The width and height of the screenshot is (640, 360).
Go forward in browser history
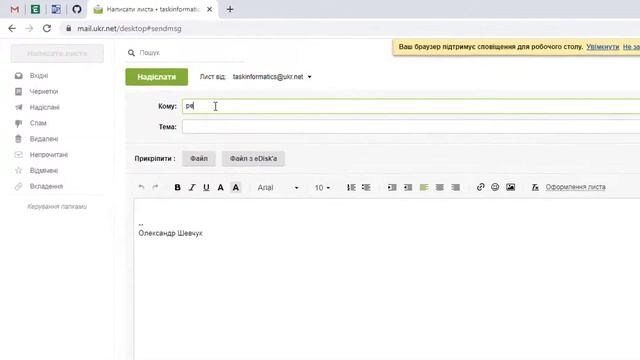(x=29, y=28)
